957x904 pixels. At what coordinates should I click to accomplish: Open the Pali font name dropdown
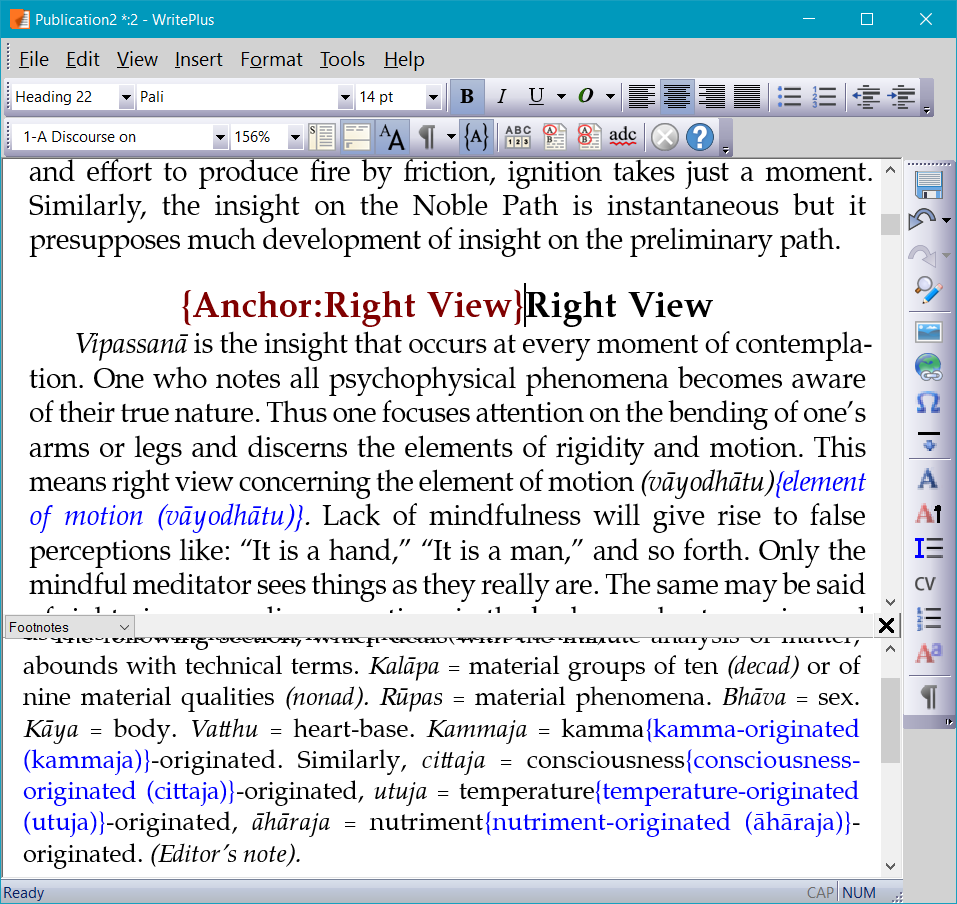pos(345,97)
